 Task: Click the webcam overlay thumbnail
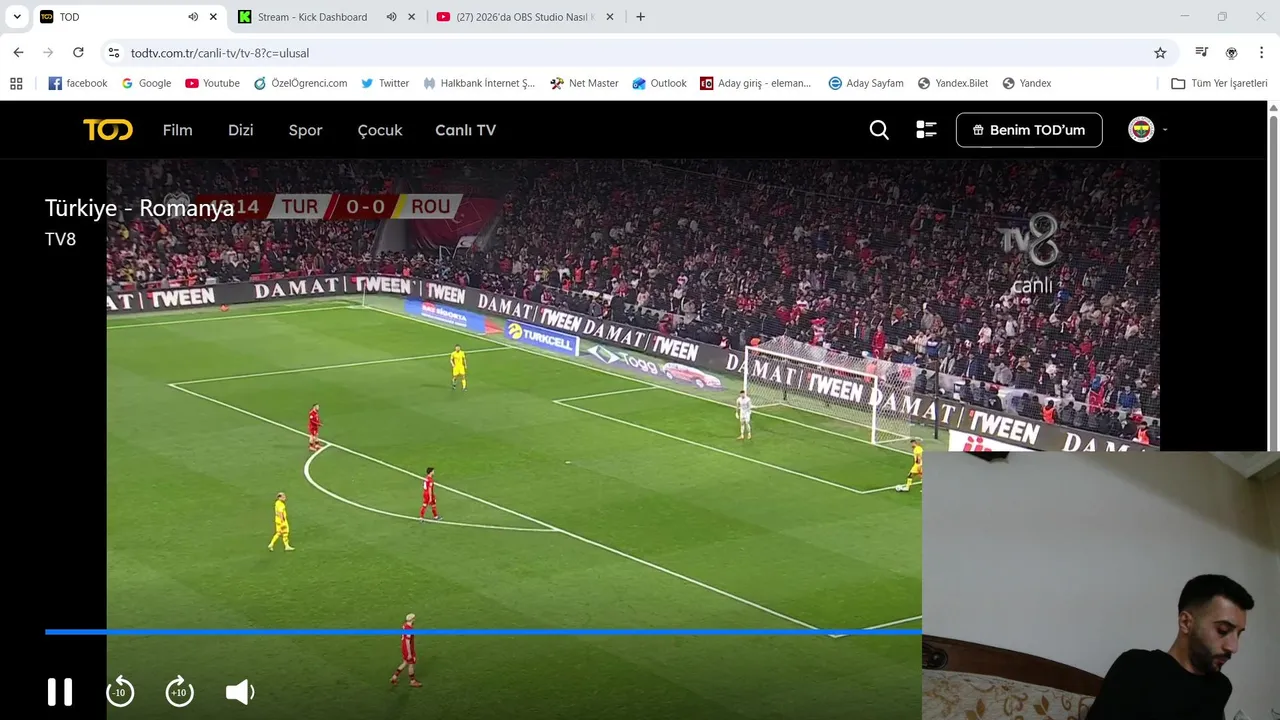[x=1101, y=586]
